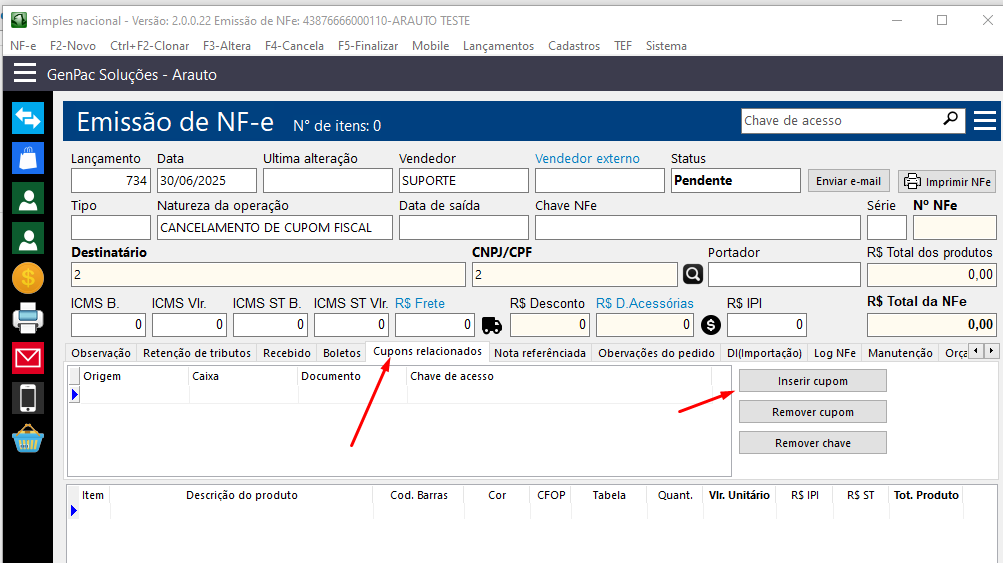Viewport: 1003px width, 563px height.
Task: Click the blue swap arrows sidebar icon
Action: tap(27, 118)
